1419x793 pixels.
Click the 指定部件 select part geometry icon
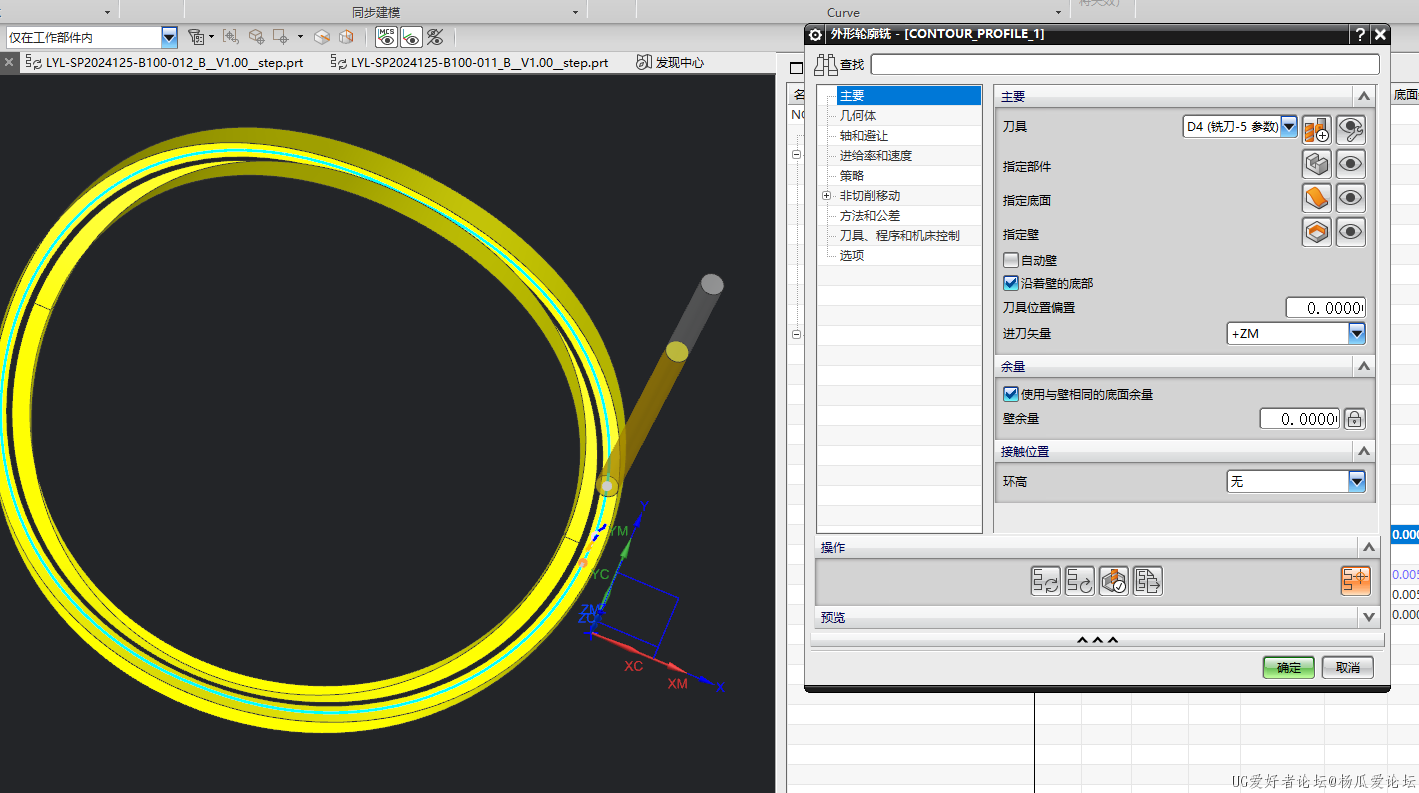tap(1317, 164)
